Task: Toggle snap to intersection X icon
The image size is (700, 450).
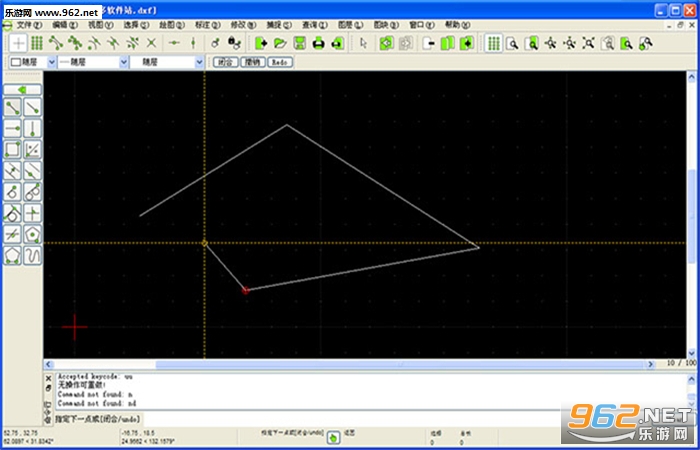Action: (x=152, y=43)
